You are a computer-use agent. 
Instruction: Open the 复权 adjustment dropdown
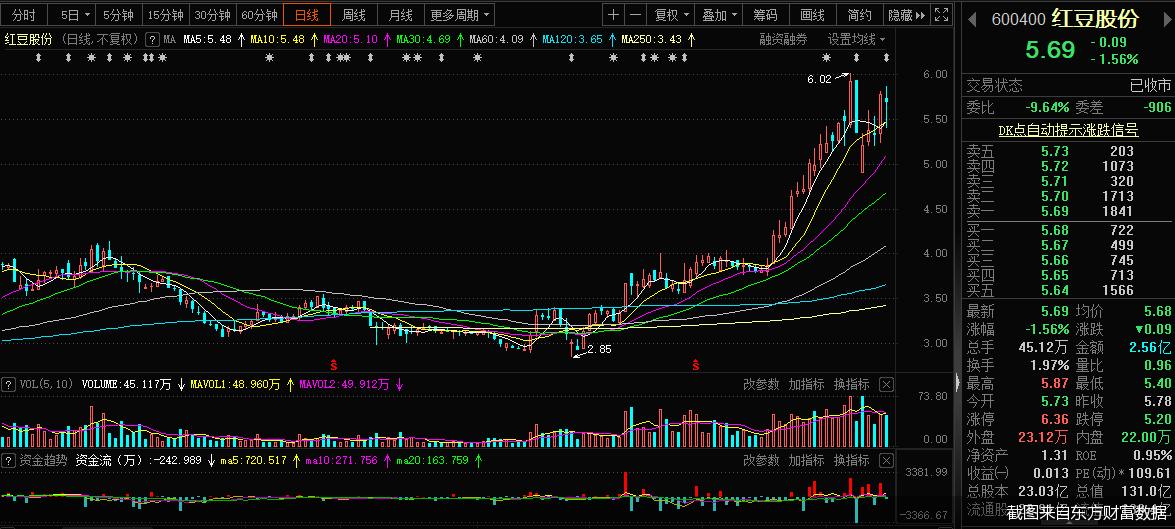(671, 15)
